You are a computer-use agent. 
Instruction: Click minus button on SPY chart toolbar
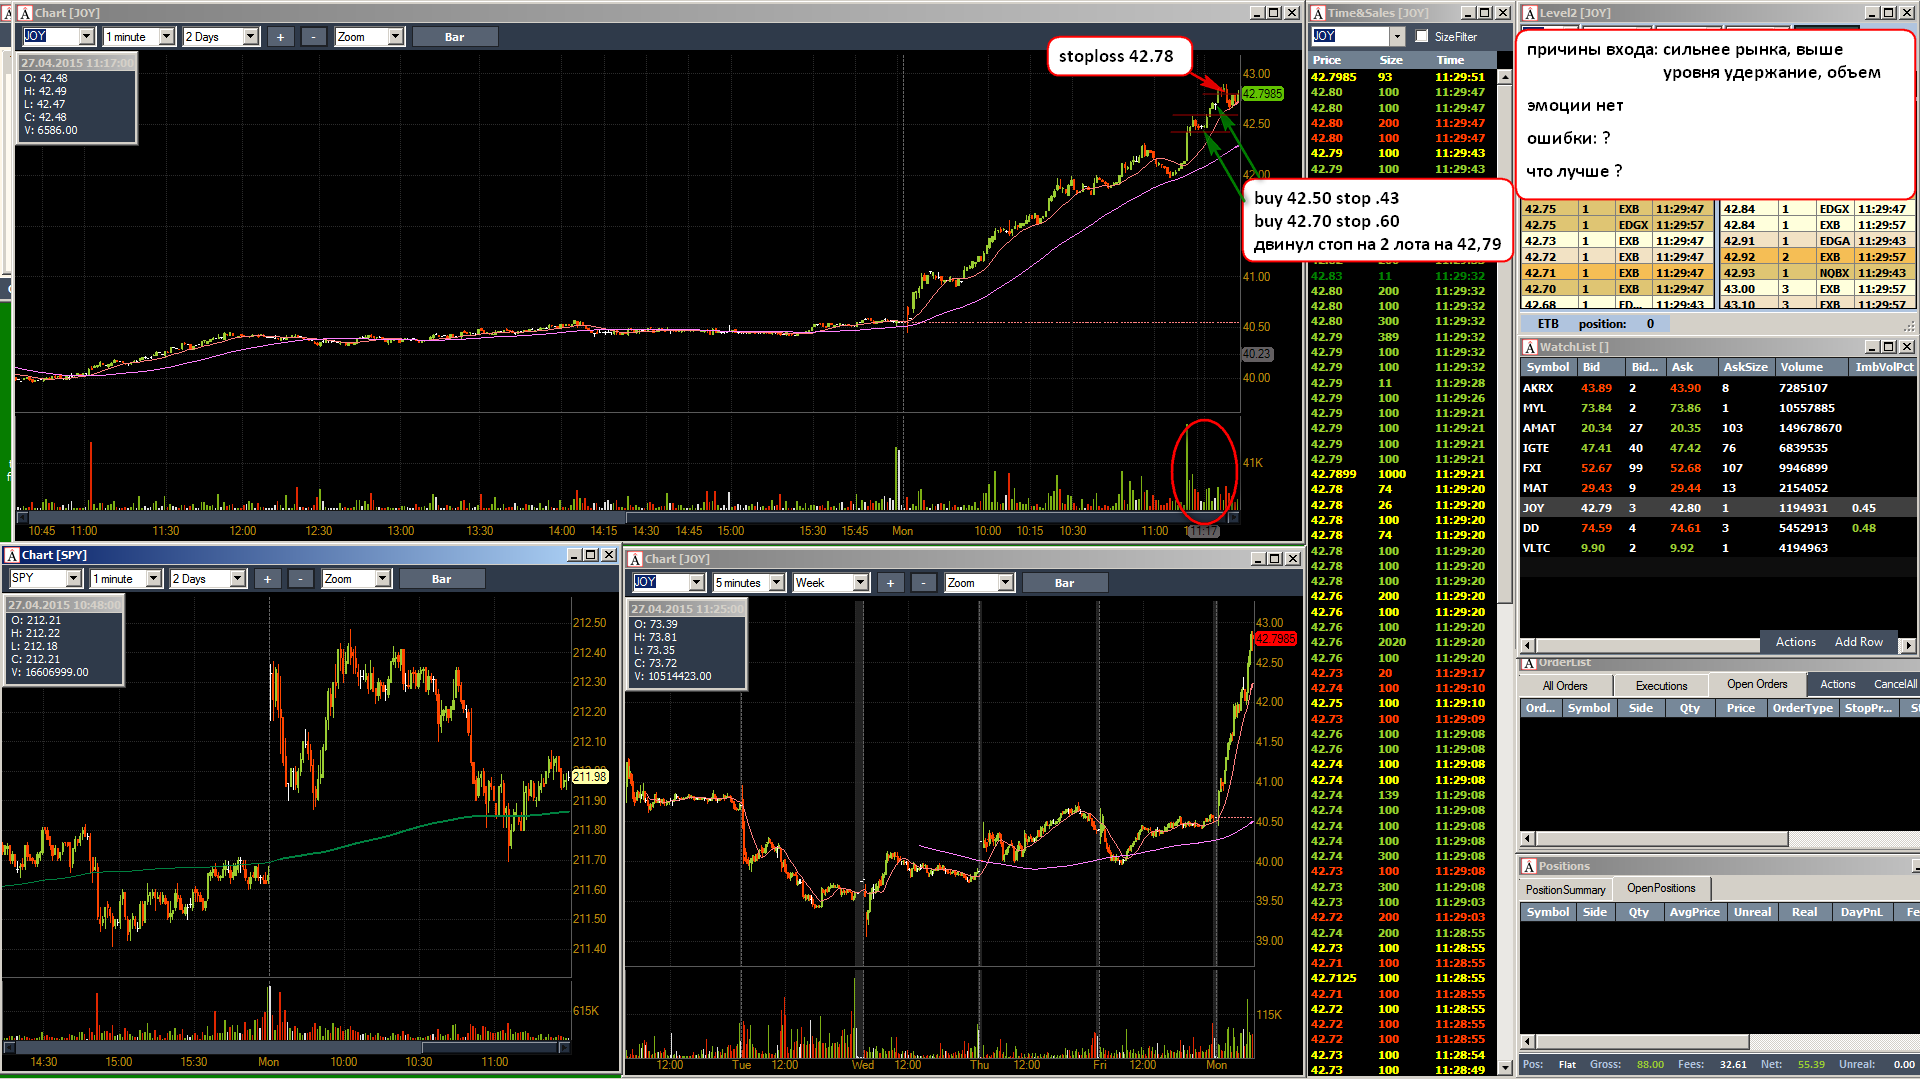click(301, 579)
